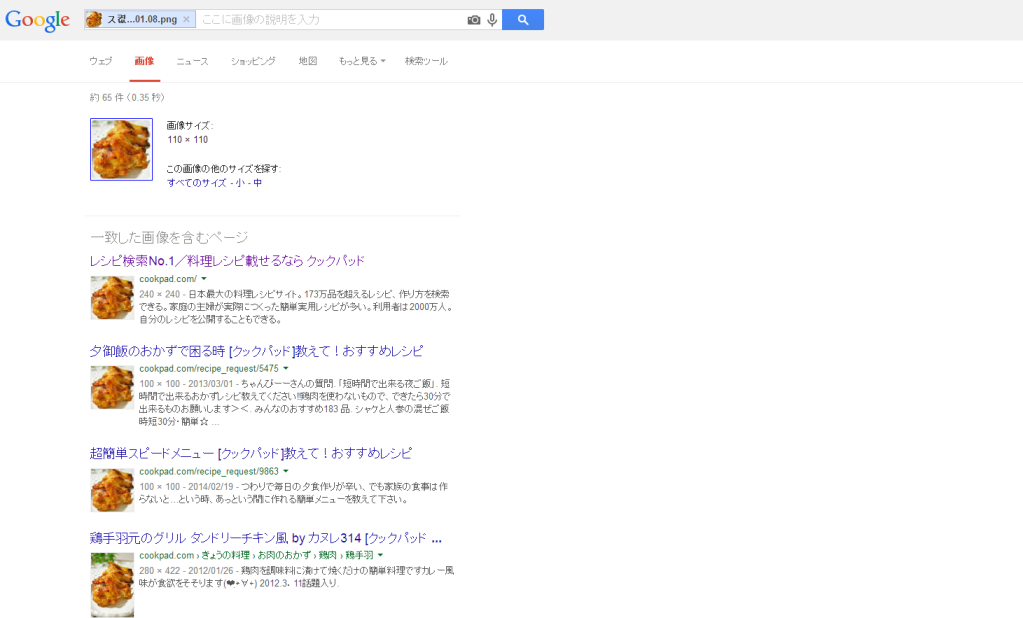Remove the uploaded image chip with X
Screen dimensions: 1023x618
[x=186, y=20]
